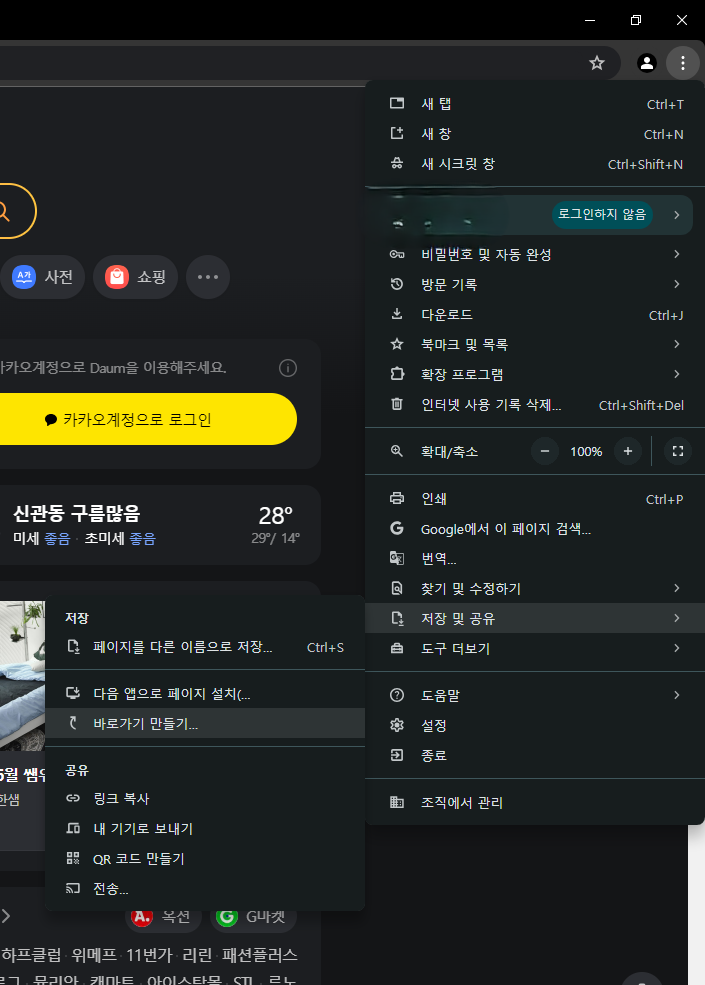Viewport: 705px width, 985px height.
Task: Click the help question-mark icon beside 도움말
Action: pyautogui.click(x=397, y=695)
